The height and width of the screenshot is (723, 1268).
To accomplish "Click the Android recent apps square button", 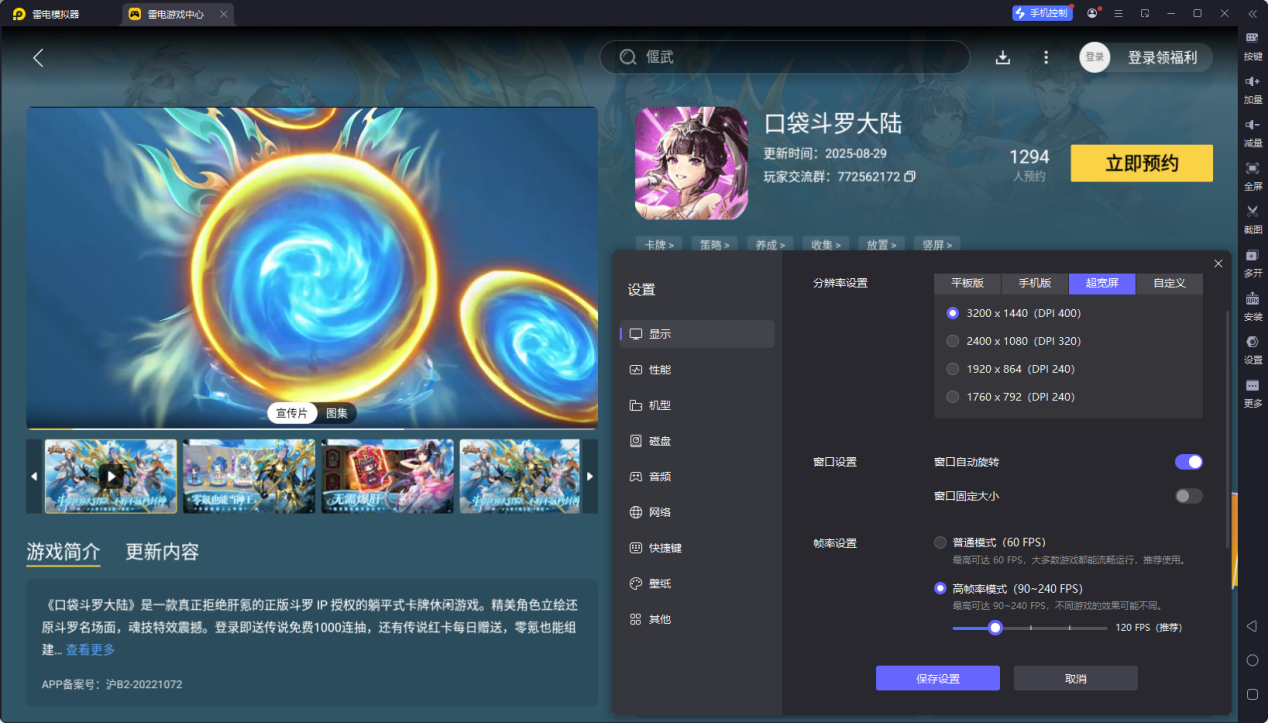I will (1252, 694).
